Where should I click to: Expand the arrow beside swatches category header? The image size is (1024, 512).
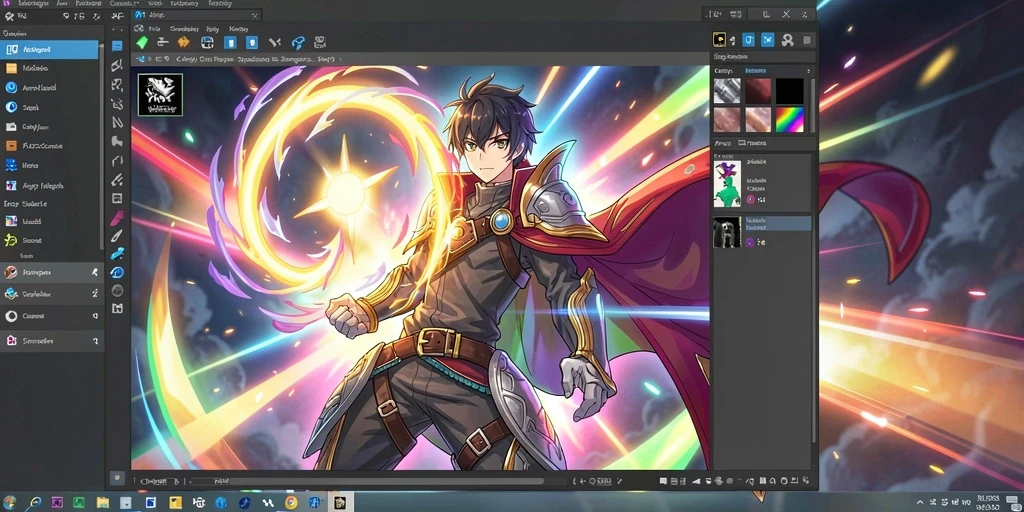click(808, 71)
